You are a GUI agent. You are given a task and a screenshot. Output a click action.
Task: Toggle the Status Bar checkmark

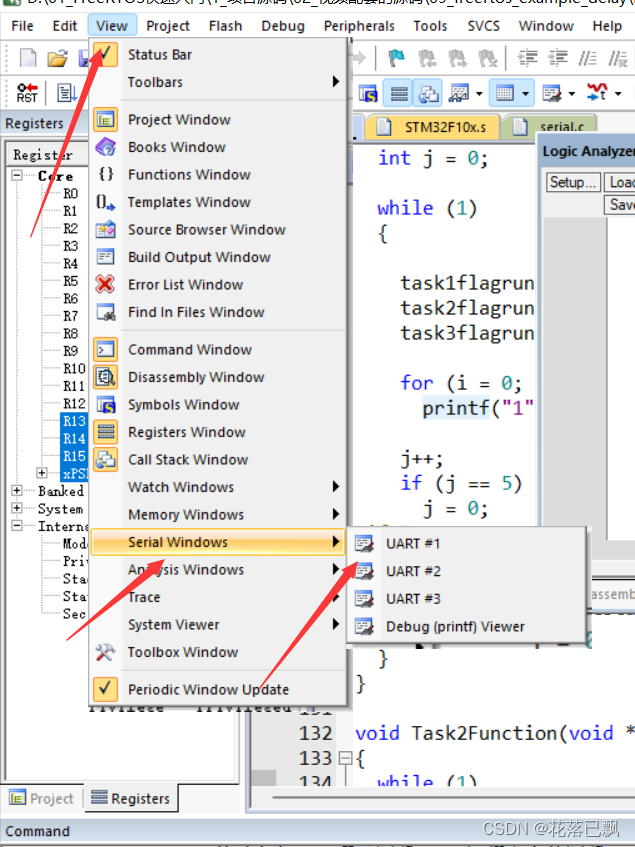click(105, 54)
